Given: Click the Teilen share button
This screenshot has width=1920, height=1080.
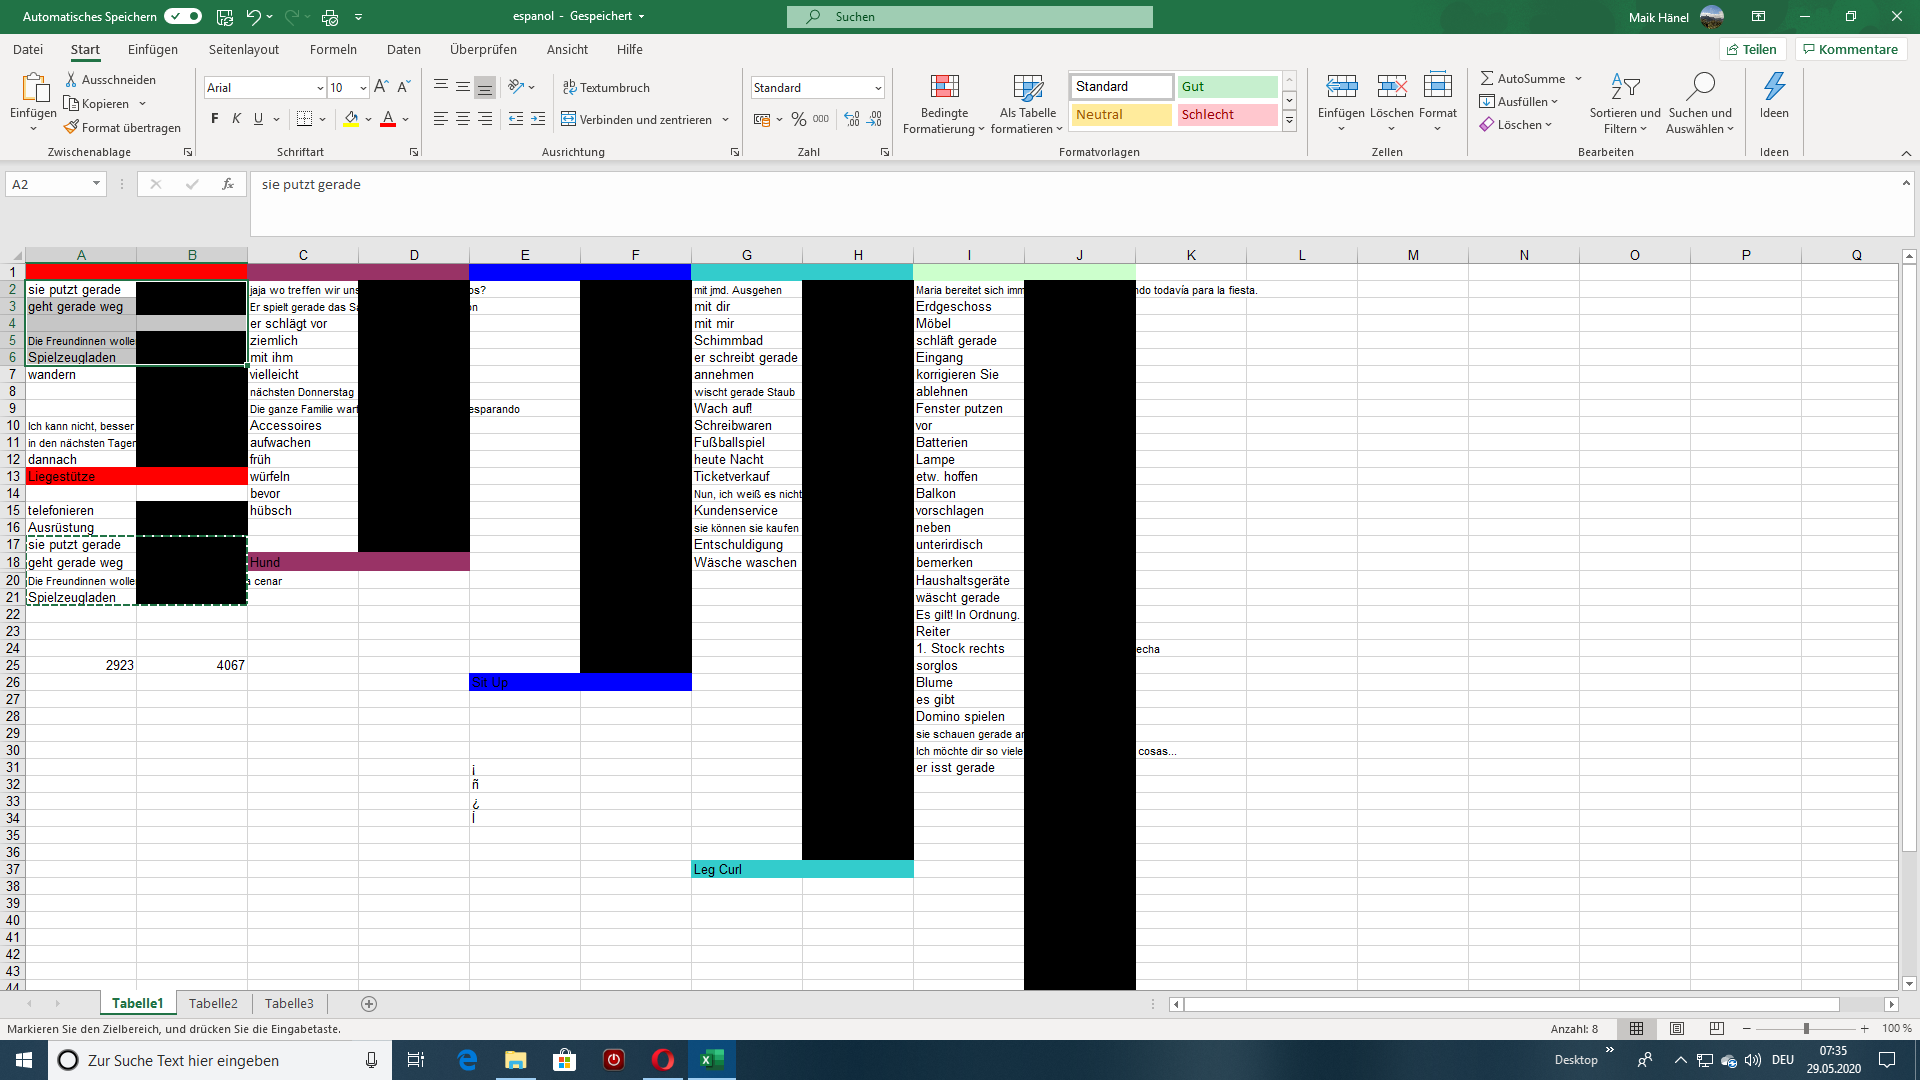Looking at the screenshot, I should [x=1752, y=49].
